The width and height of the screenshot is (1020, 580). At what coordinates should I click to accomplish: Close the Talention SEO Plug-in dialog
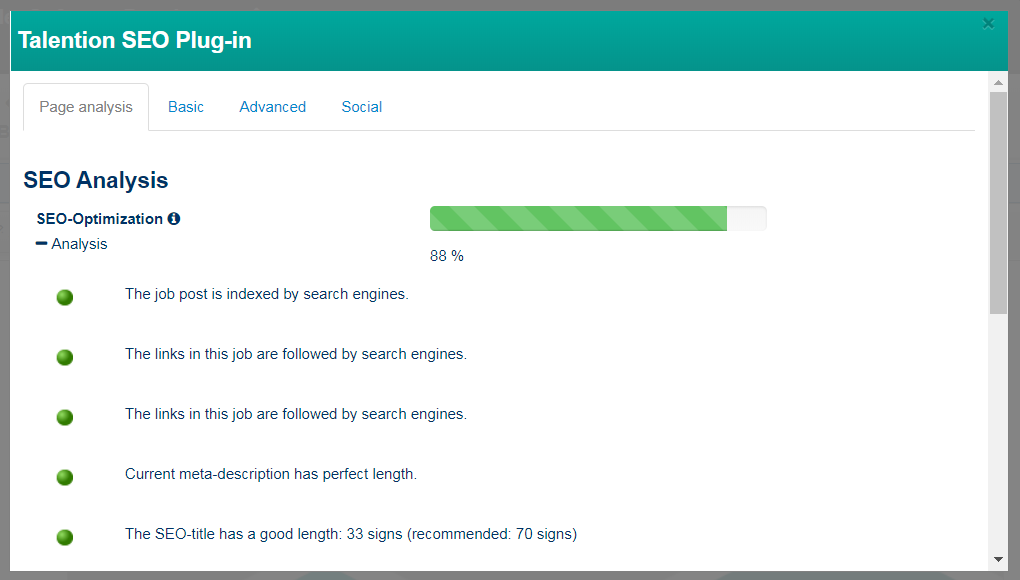click(x=988, y=24)
